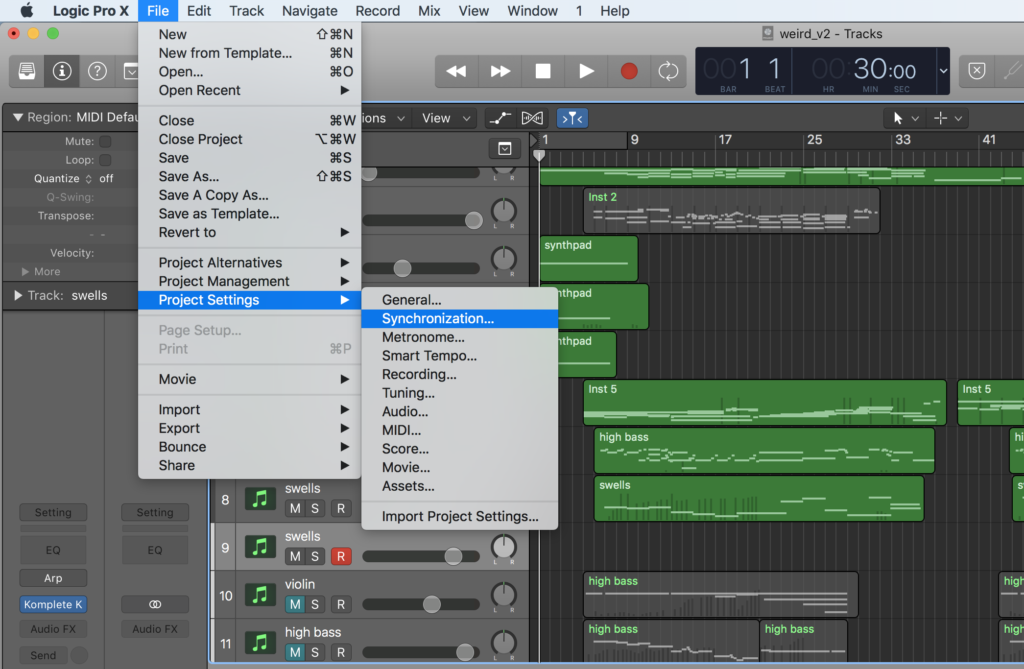Rewind the project with the transport button
The width and height of the screenshot is (1024, 669).
click(x=456, y=71)
